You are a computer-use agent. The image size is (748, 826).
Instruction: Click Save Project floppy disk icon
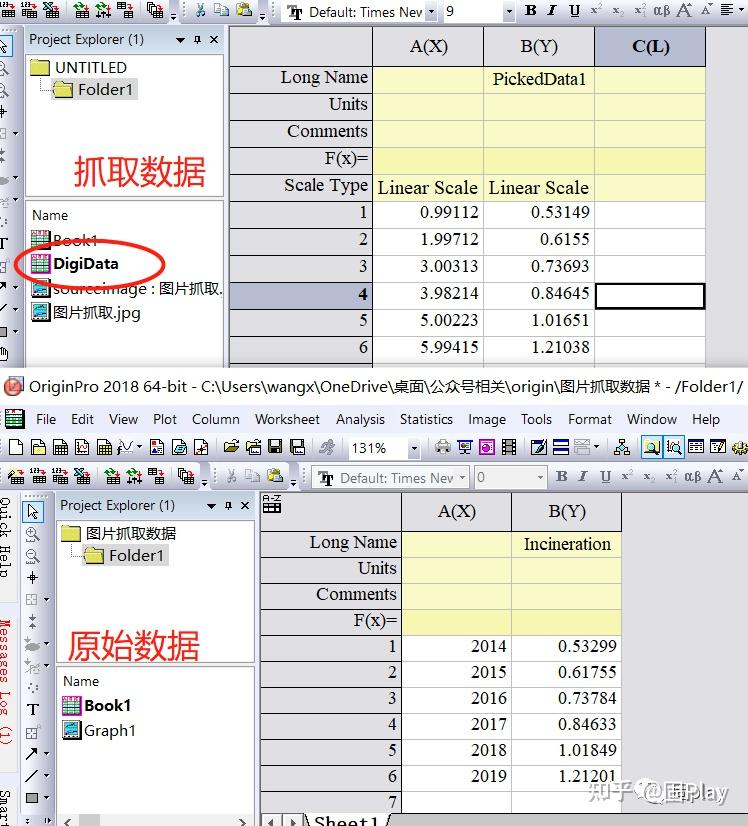(275, 447)
